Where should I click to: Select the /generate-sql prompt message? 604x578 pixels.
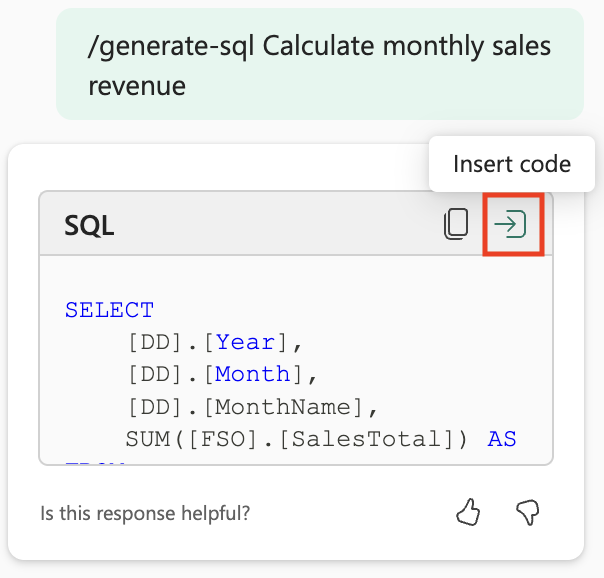tap(320, 64)
